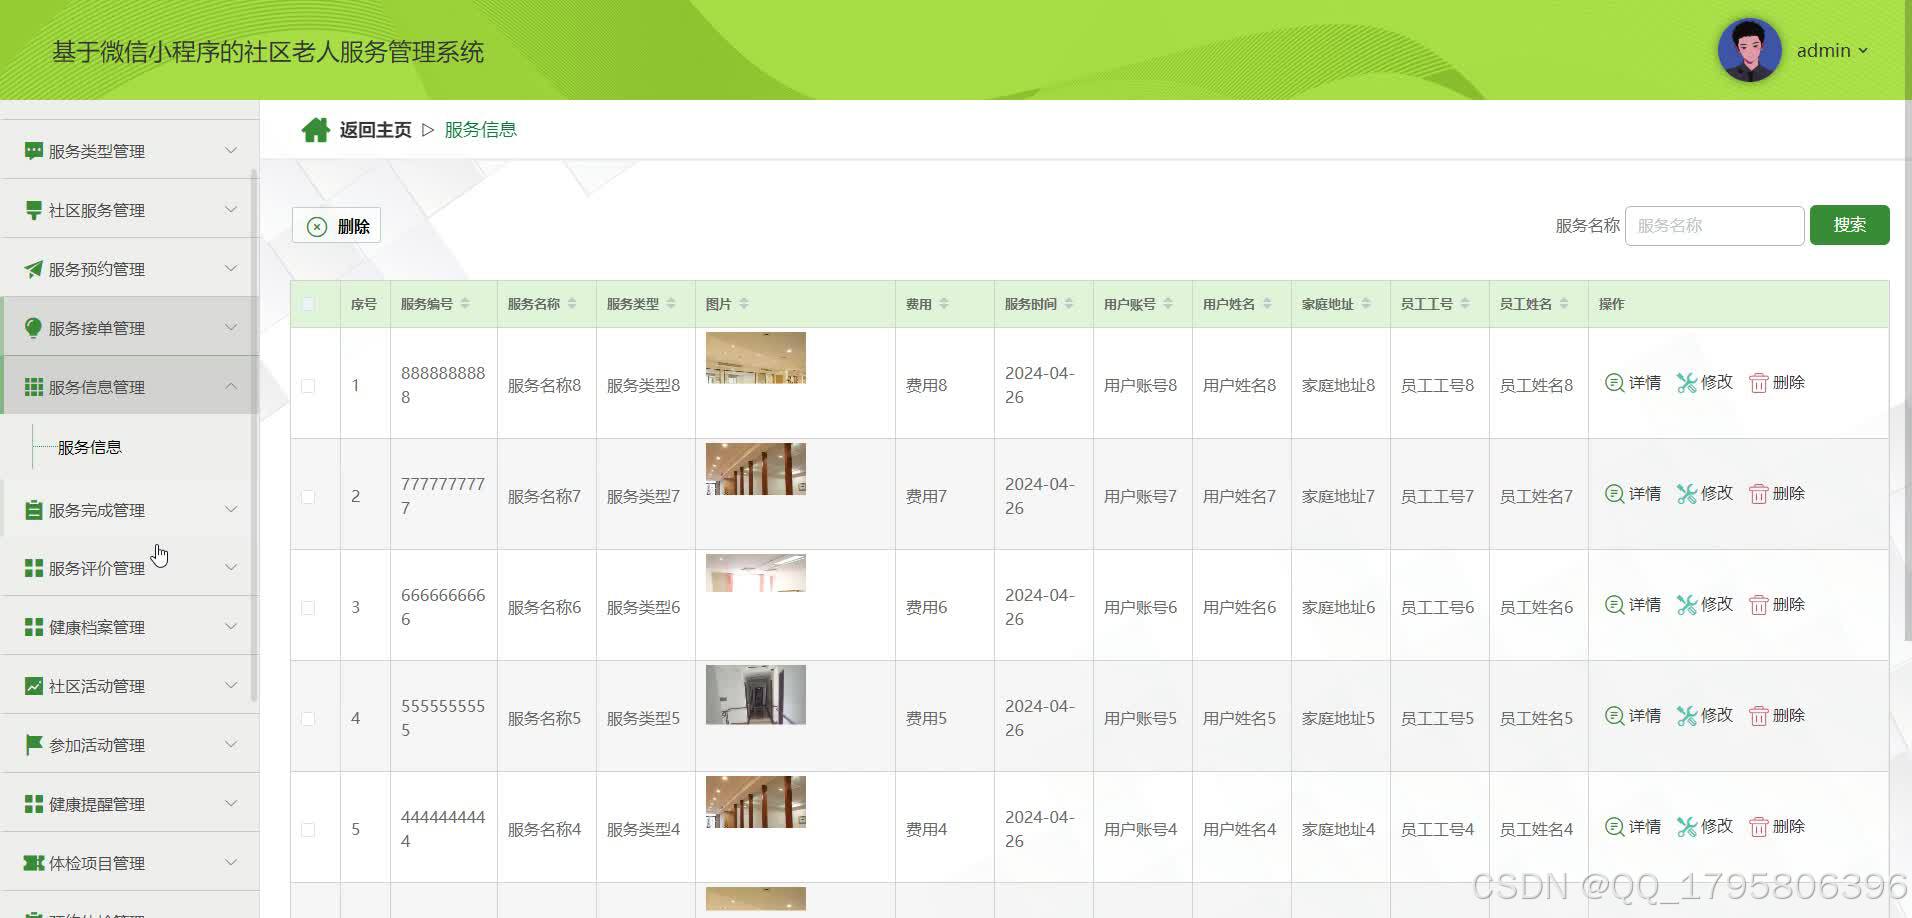Screen dimensions: 1912x918
Task: Open the image thumbnail for 服务名称8
Action: pos(755,358)
